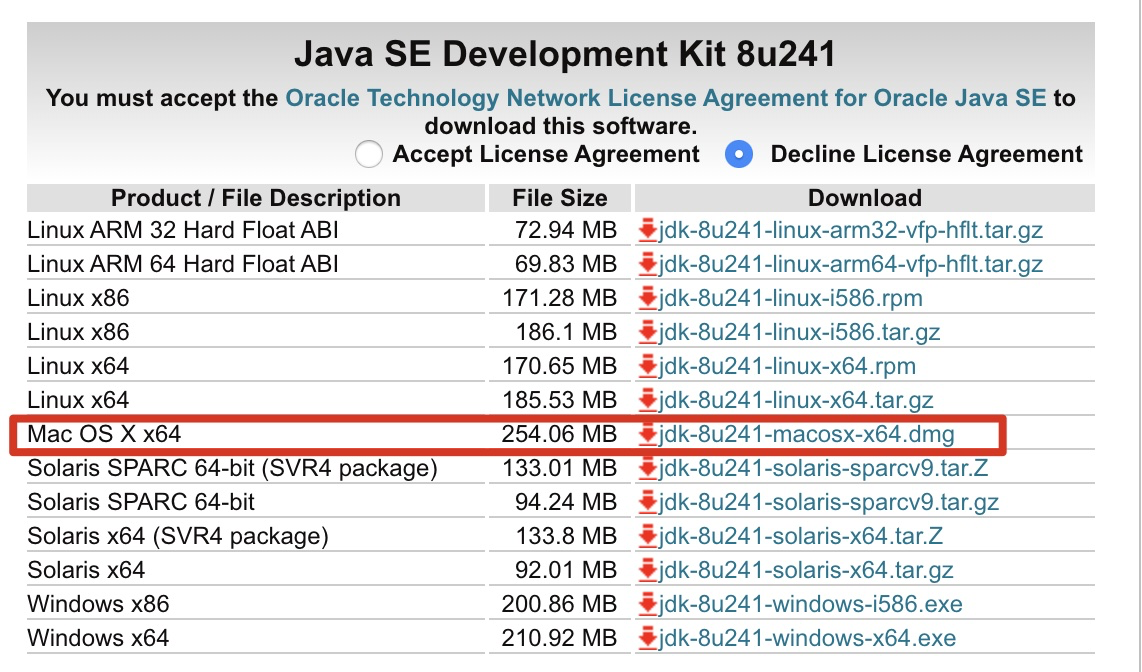Open the jdk-8u241-solaris-sparcv9.tar.Z link
This screenshot has height=672, width=1142.
[x=823, y=468]
